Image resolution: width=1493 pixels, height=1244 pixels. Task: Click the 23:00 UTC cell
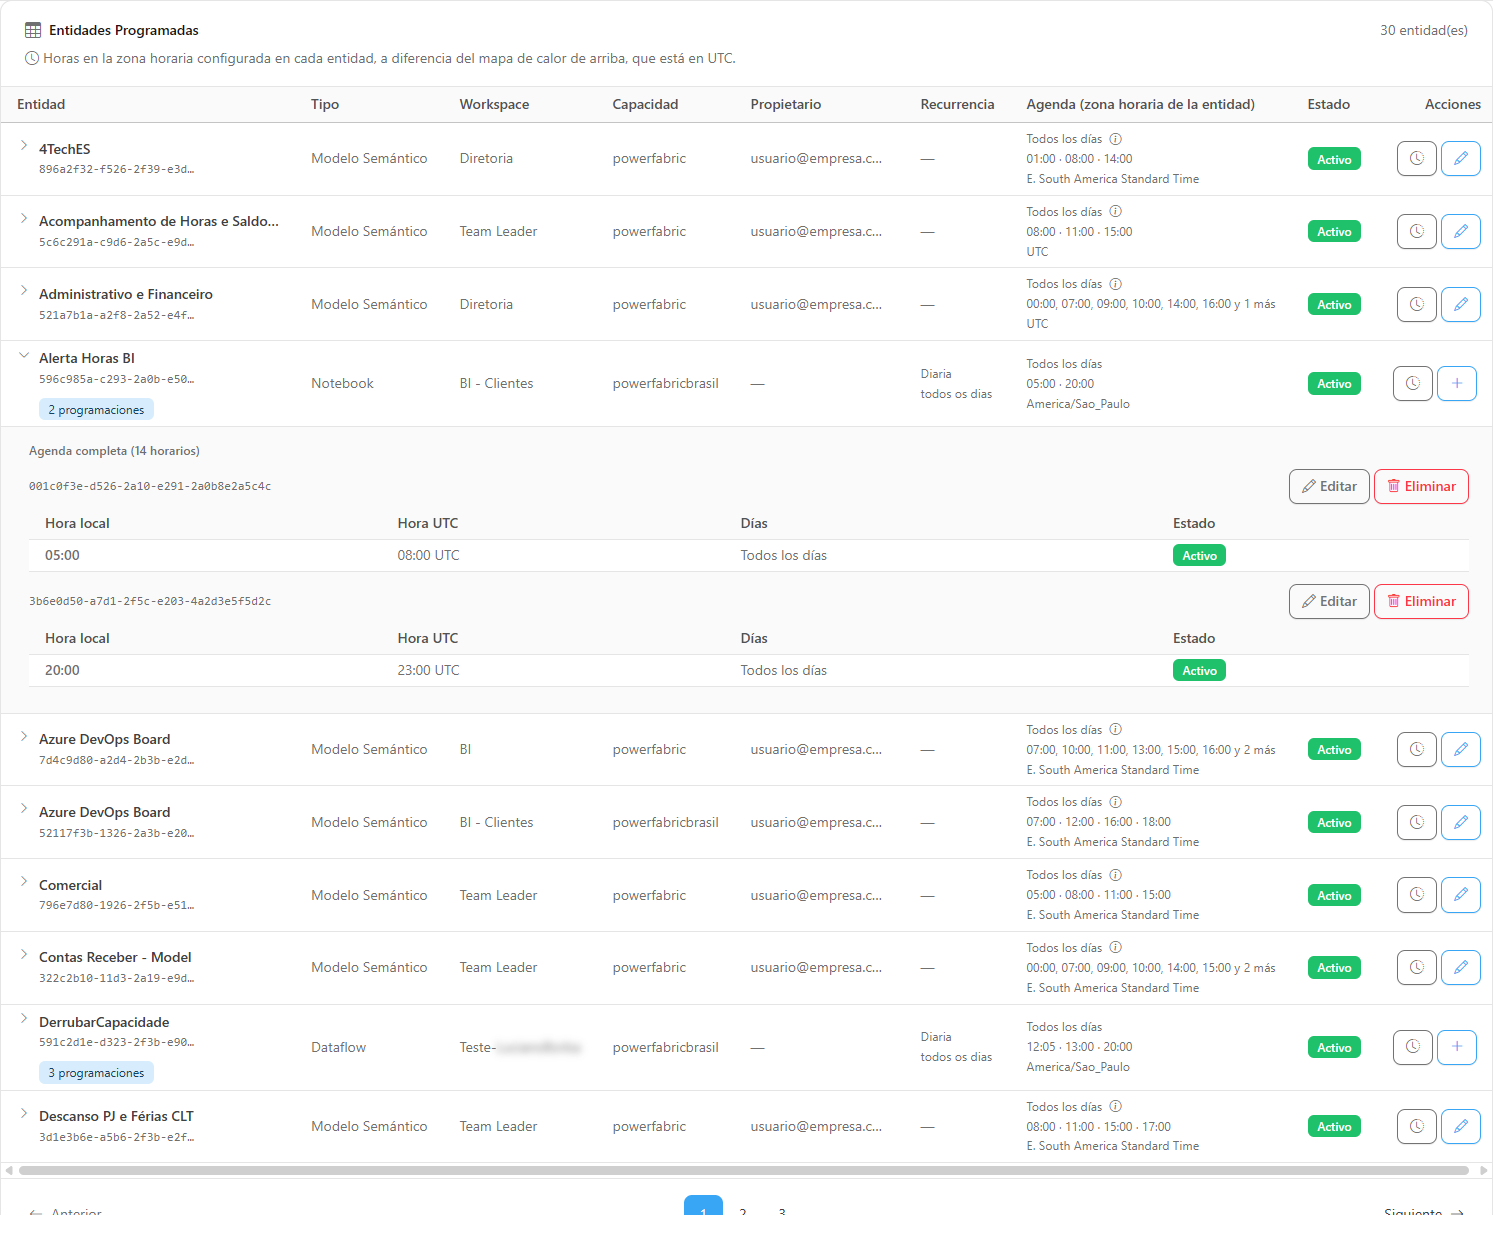coord(428,670)
